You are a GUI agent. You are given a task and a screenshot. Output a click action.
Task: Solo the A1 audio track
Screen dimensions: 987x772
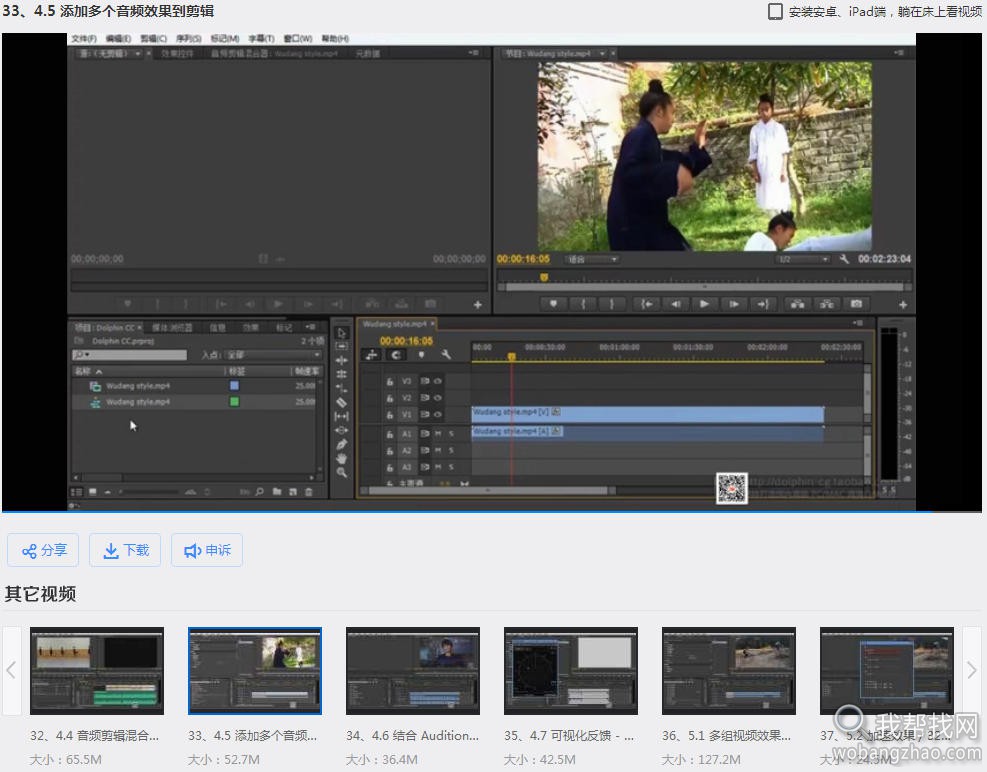[x=451, y=434]
